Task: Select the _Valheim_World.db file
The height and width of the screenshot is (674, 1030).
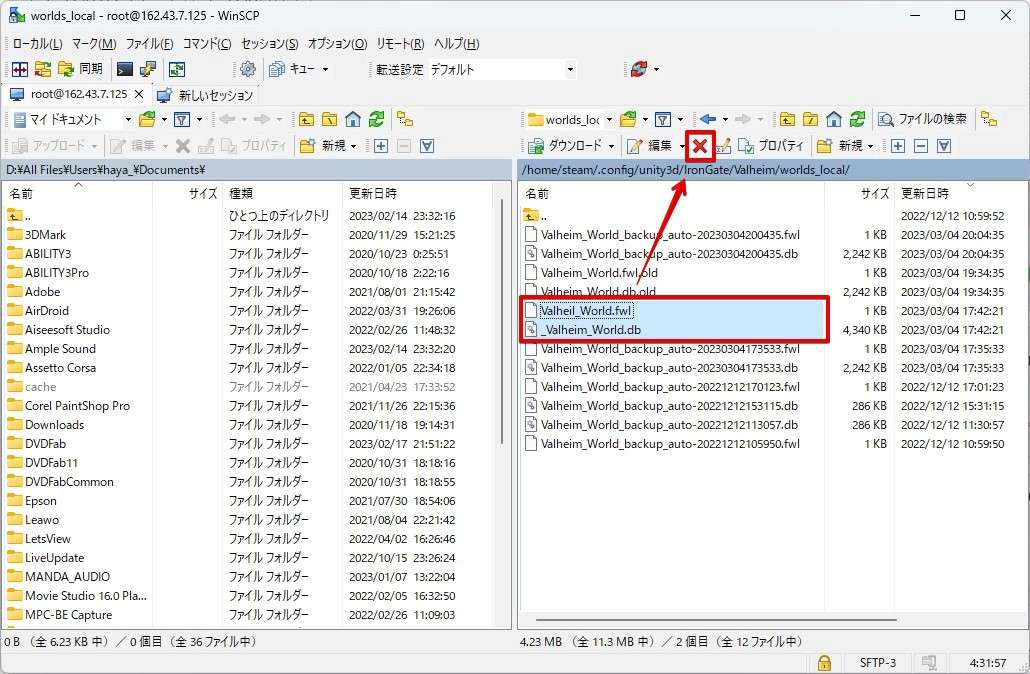Action: tap(591, 330)
